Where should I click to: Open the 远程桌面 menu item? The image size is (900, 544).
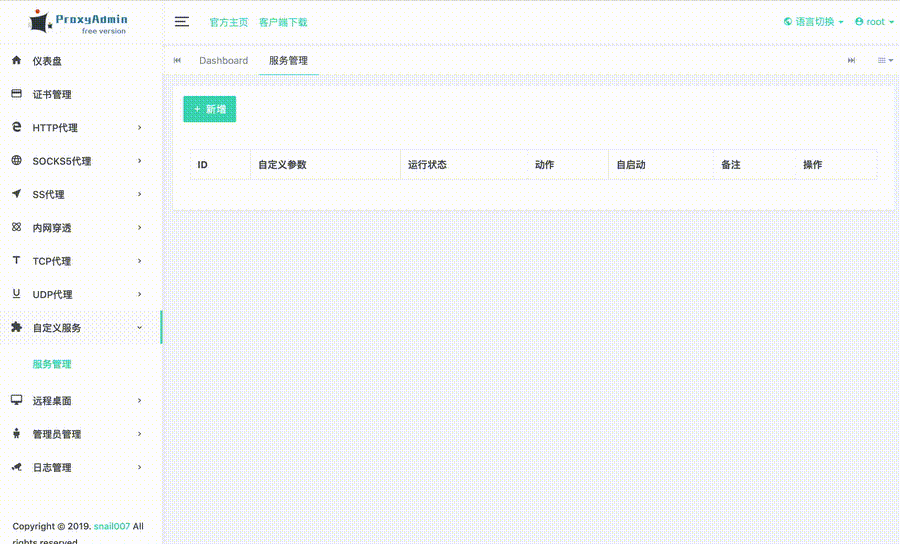(x=81, y=400)
